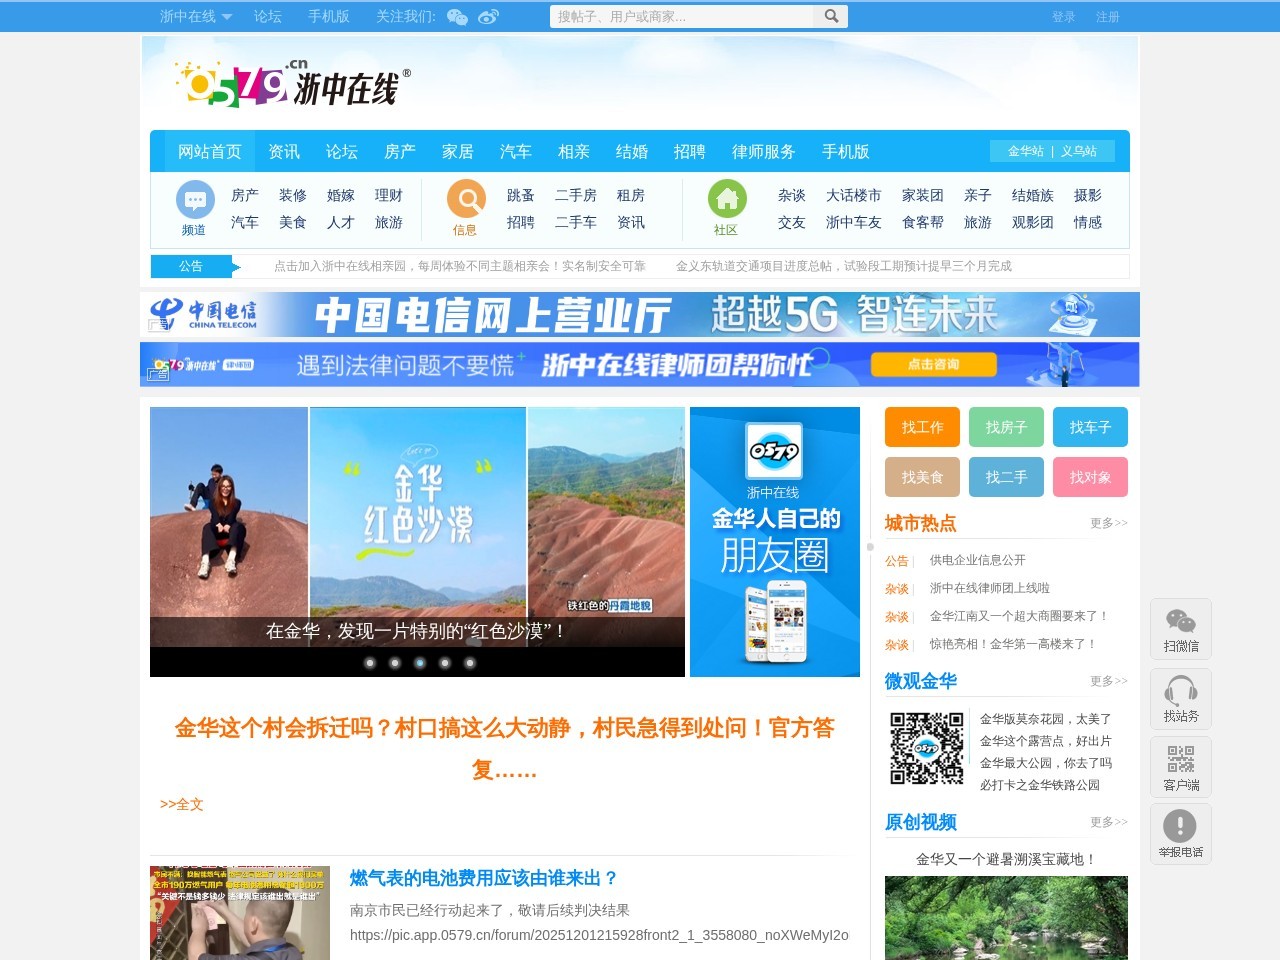Click the 登录 login link

coord(1063,16)
